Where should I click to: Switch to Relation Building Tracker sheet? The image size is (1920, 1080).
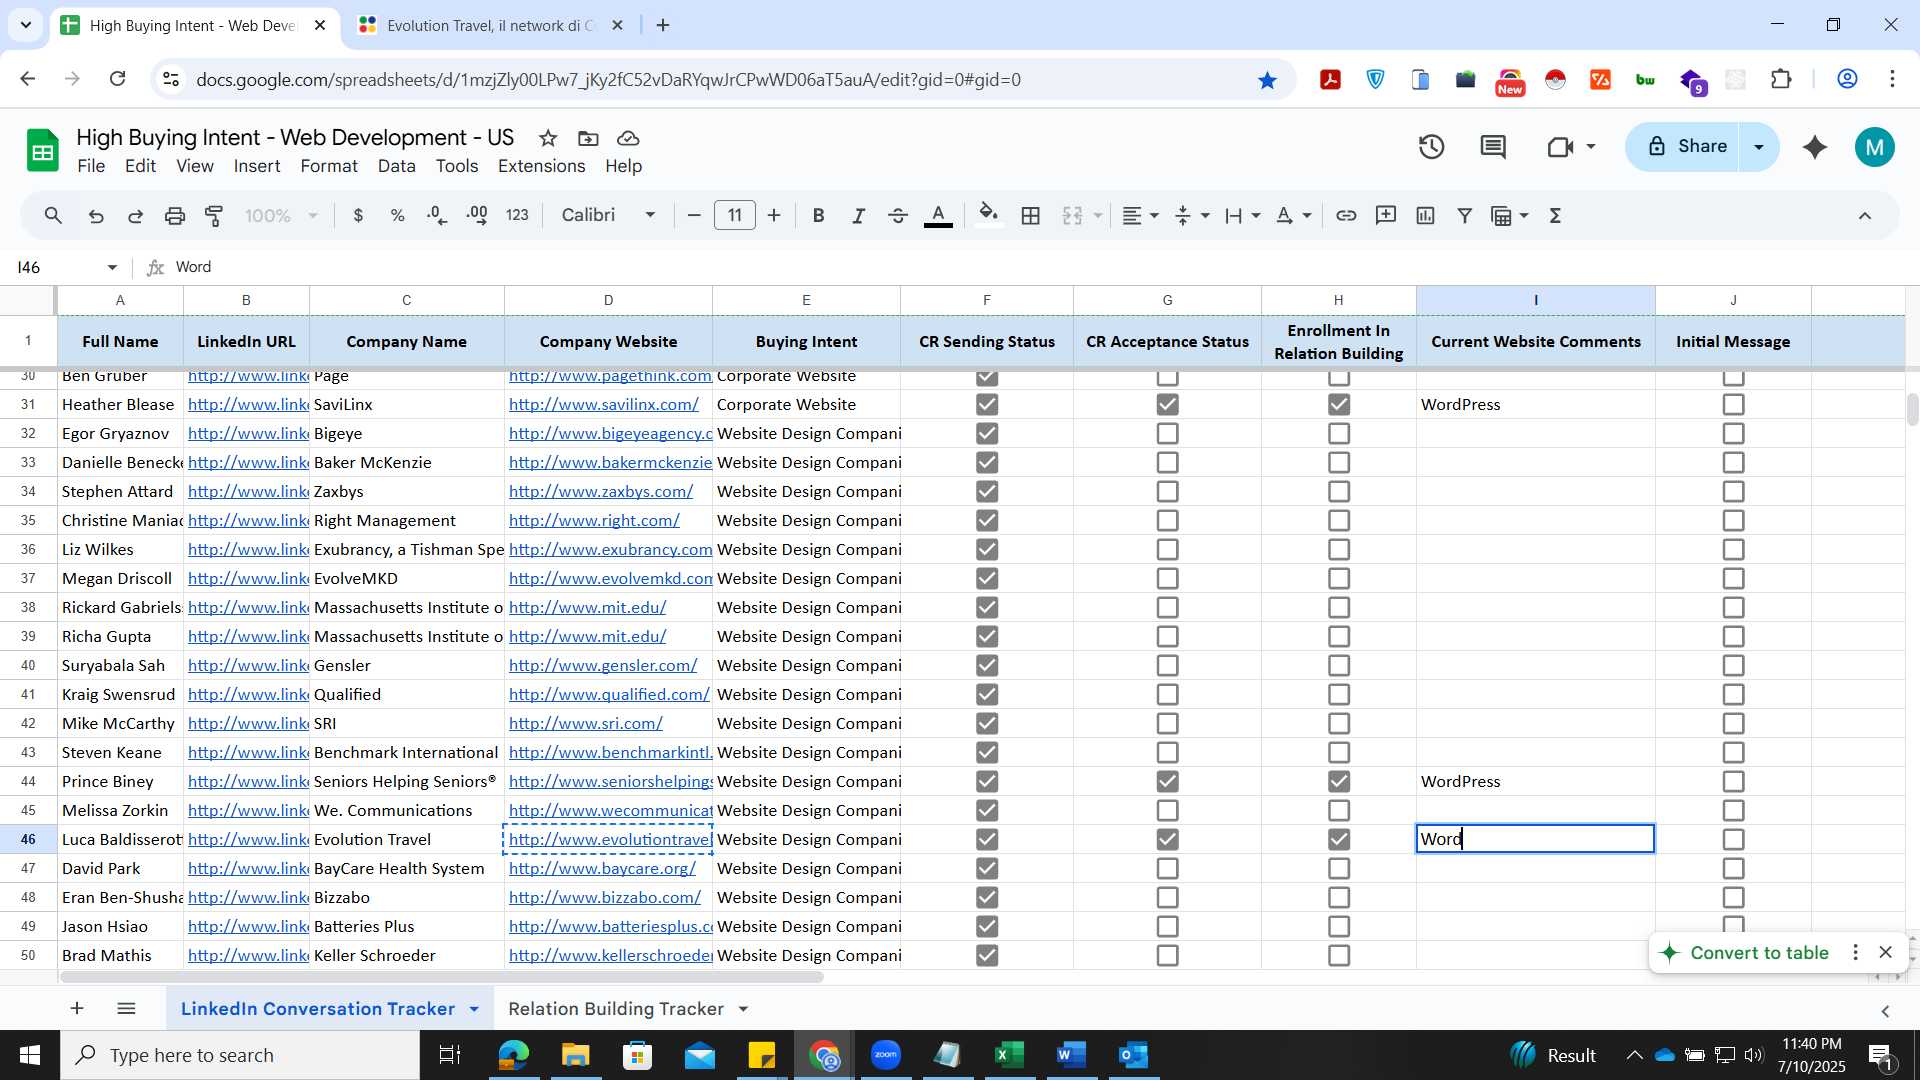(x=615, y=1009)
